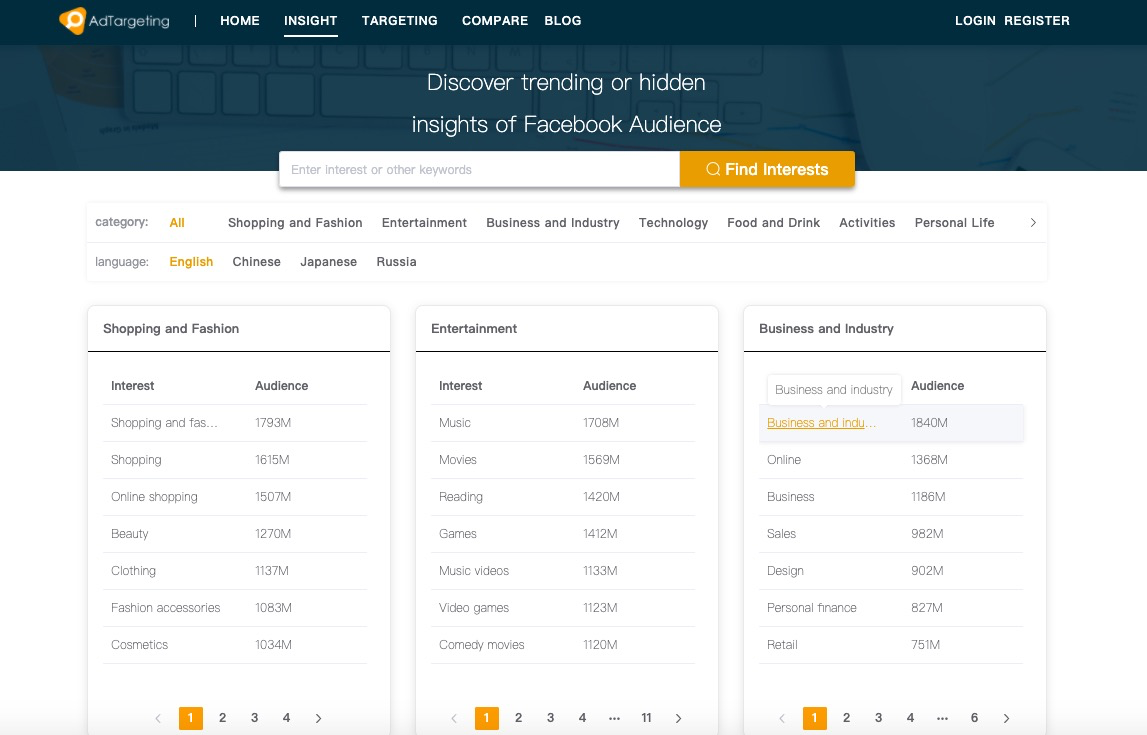The image size is (1147, 735).
Task: Filter by Shopping and Fashion category
Action: [295, 223]
